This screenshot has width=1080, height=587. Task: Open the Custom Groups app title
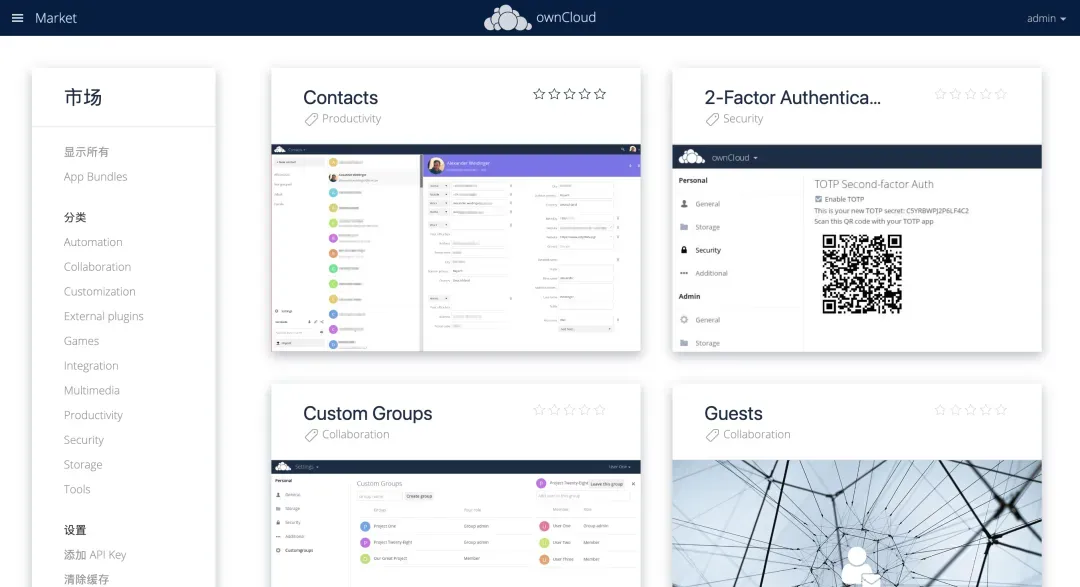pos(368,414)
